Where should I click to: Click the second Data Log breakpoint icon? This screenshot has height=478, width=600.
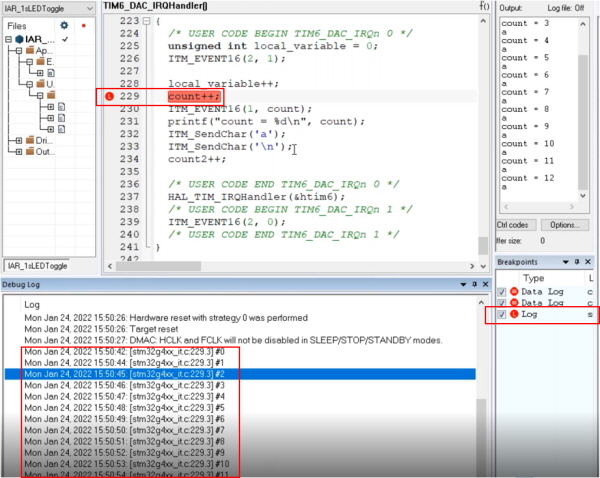514,303
